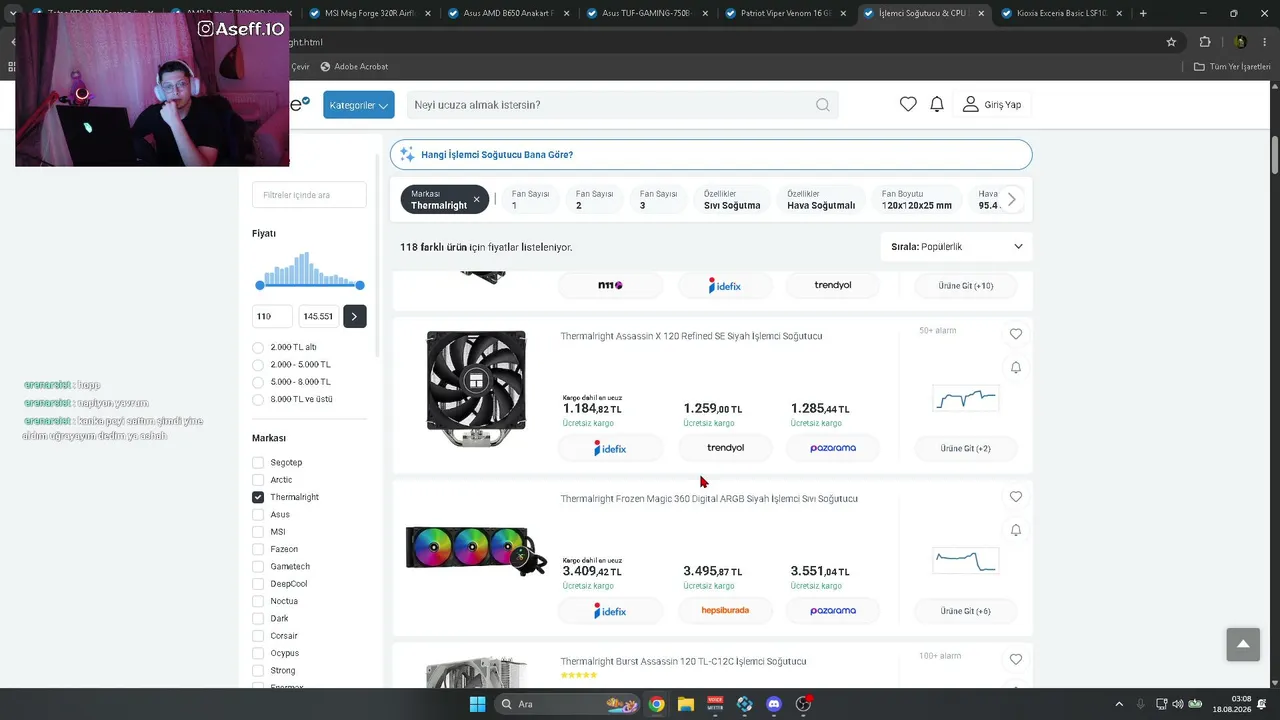Viewport: 1280px width, 720px height.
Task: Open File Explorer from the taskbar
Action: (685, 704)
